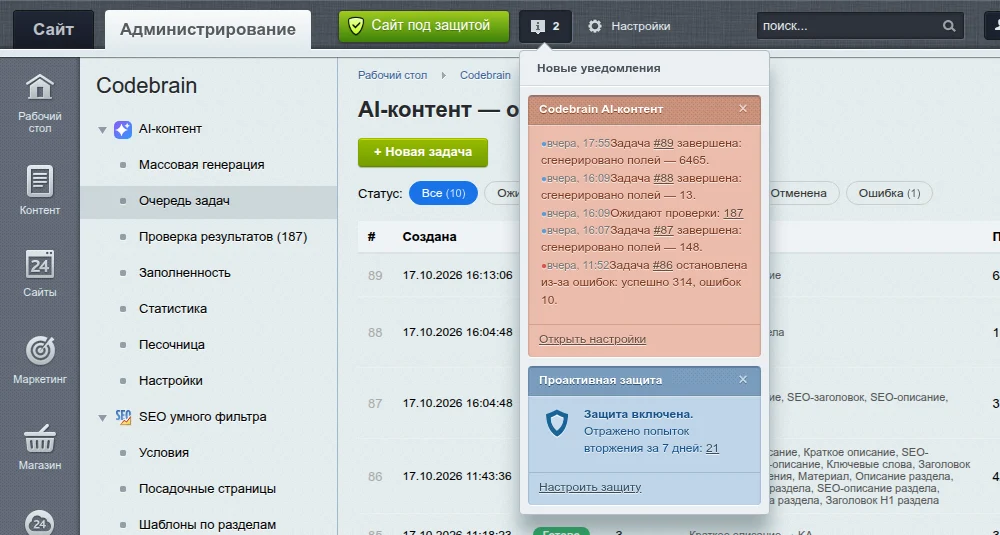Viewport: 1000px width, 535px height.
Task: Open Шаблоны по разделам menu item
Action: [x=207, y=525]
